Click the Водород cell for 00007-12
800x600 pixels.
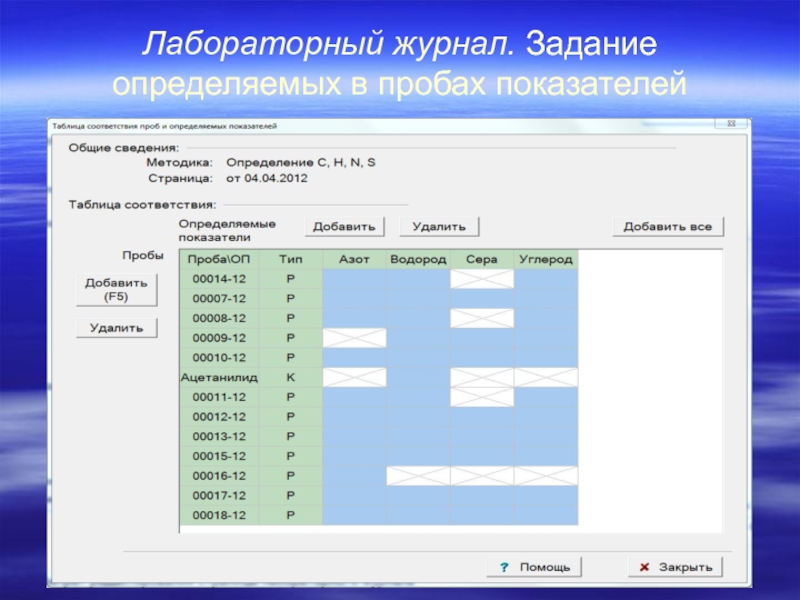(418, 299)
